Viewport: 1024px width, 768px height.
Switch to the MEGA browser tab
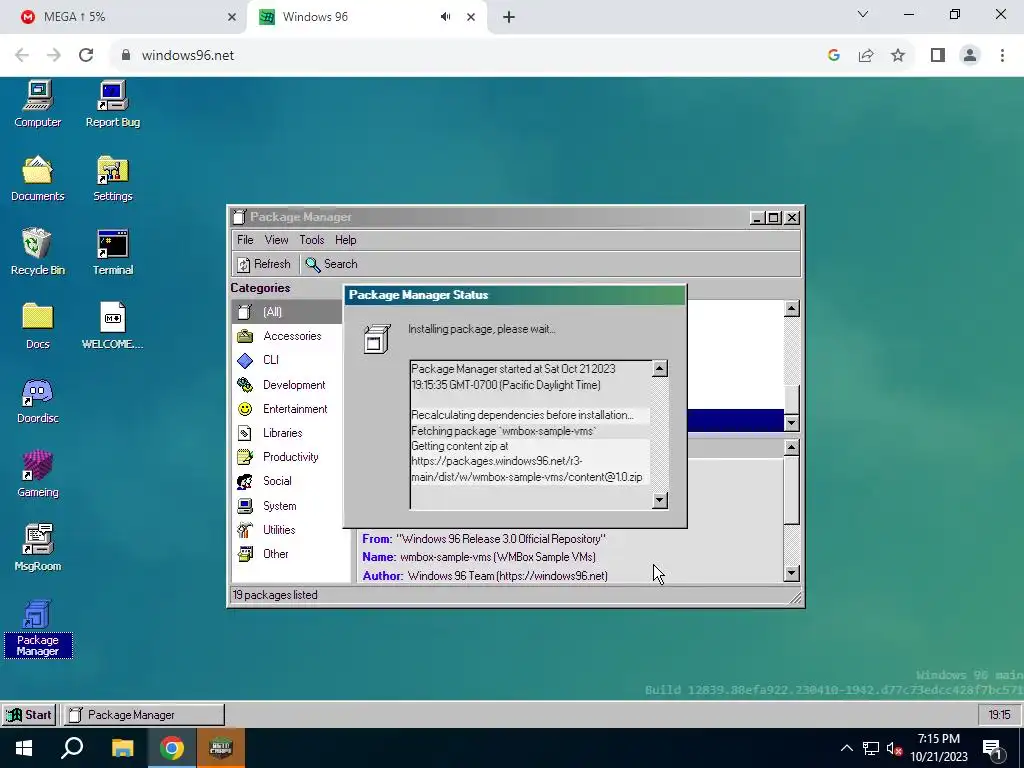coord(124,17)
